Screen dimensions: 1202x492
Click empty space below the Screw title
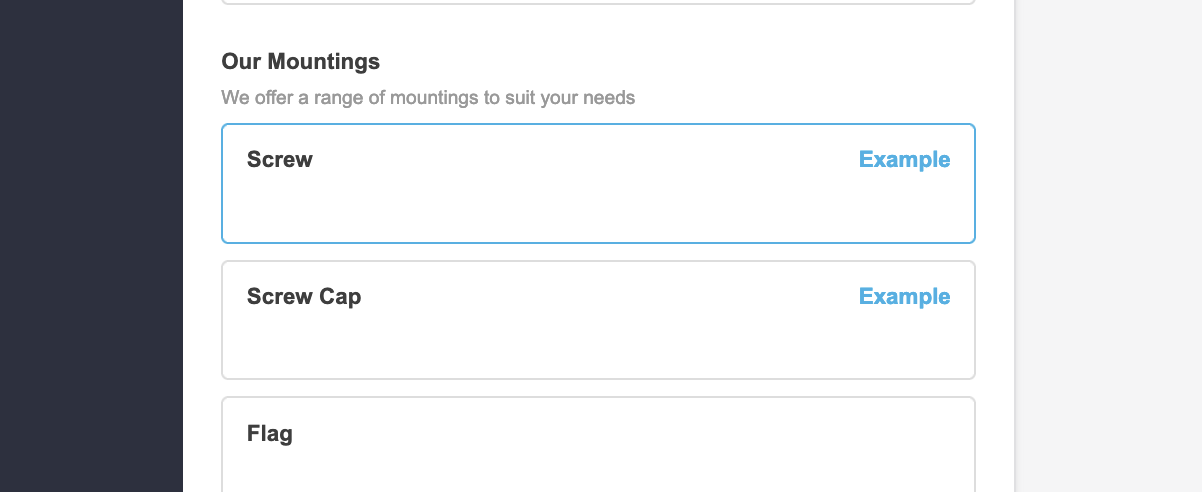coord(500,210)
